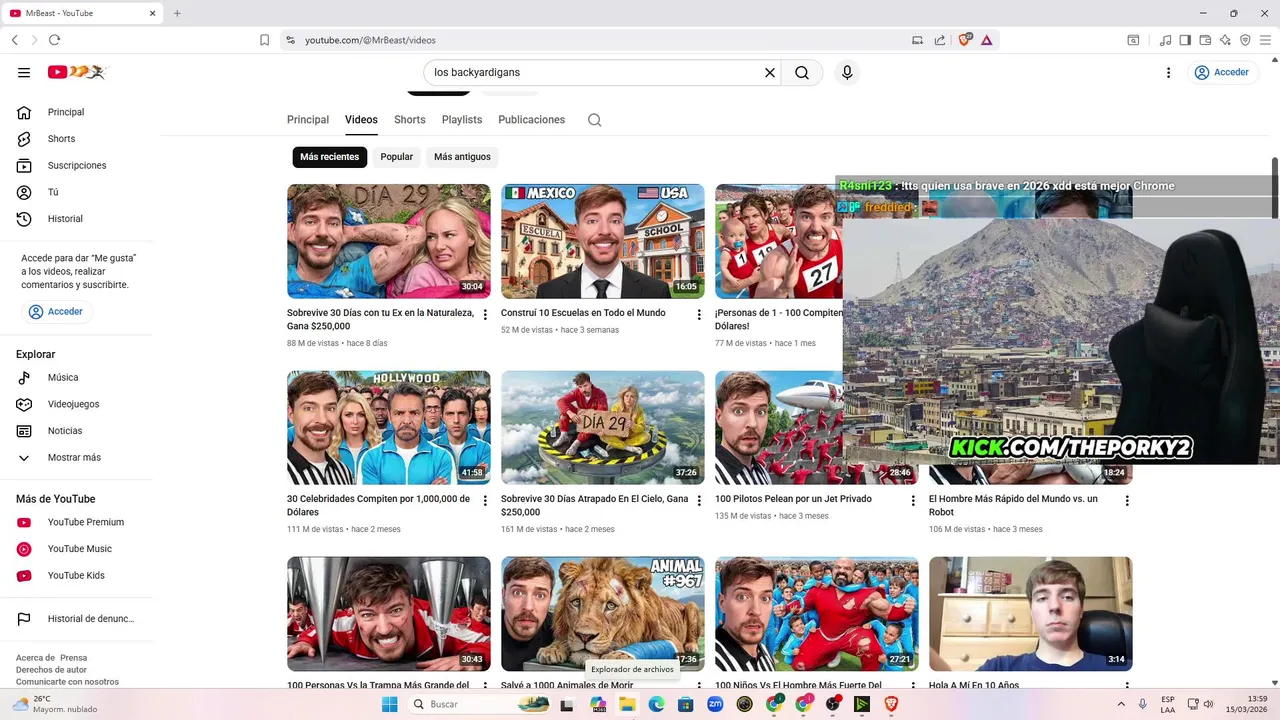The image size is (1280, 720).
Task: Open File Explorer from taskbar
Action: tap(627, 704)
